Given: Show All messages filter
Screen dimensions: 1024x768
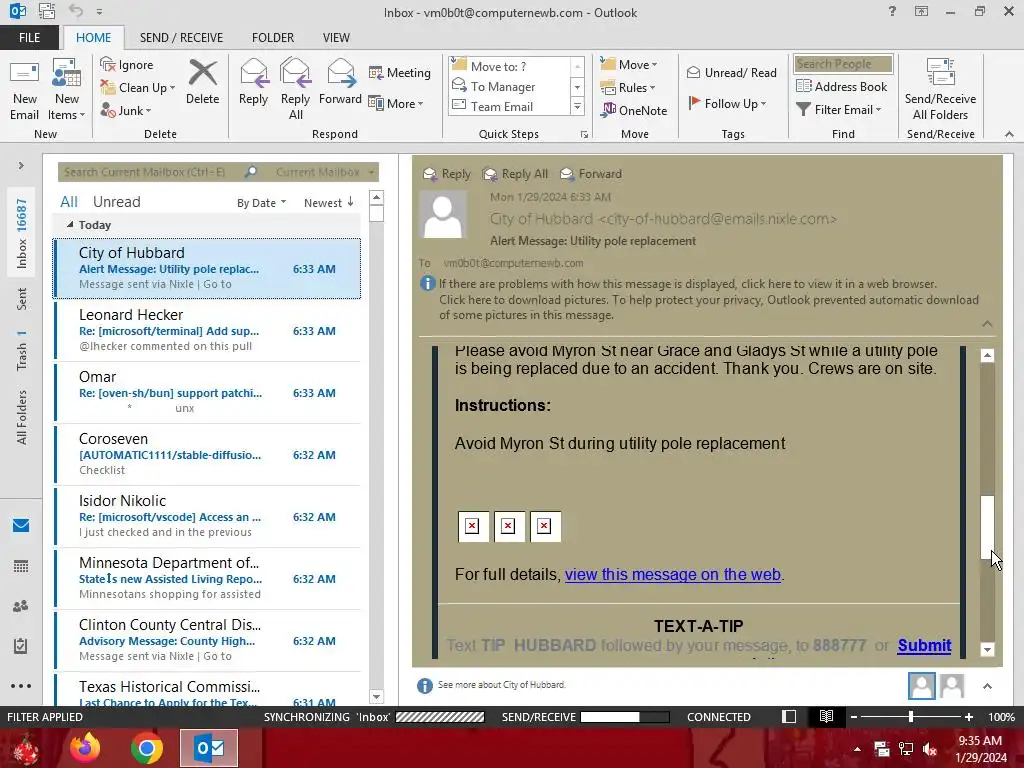Looking at the screenshot, I should click(x=69, y=202).
